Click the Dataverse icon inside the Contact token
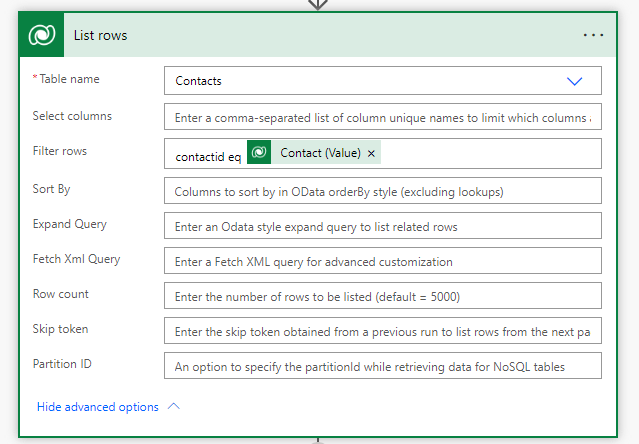639x444 pixels. [259, 153]
